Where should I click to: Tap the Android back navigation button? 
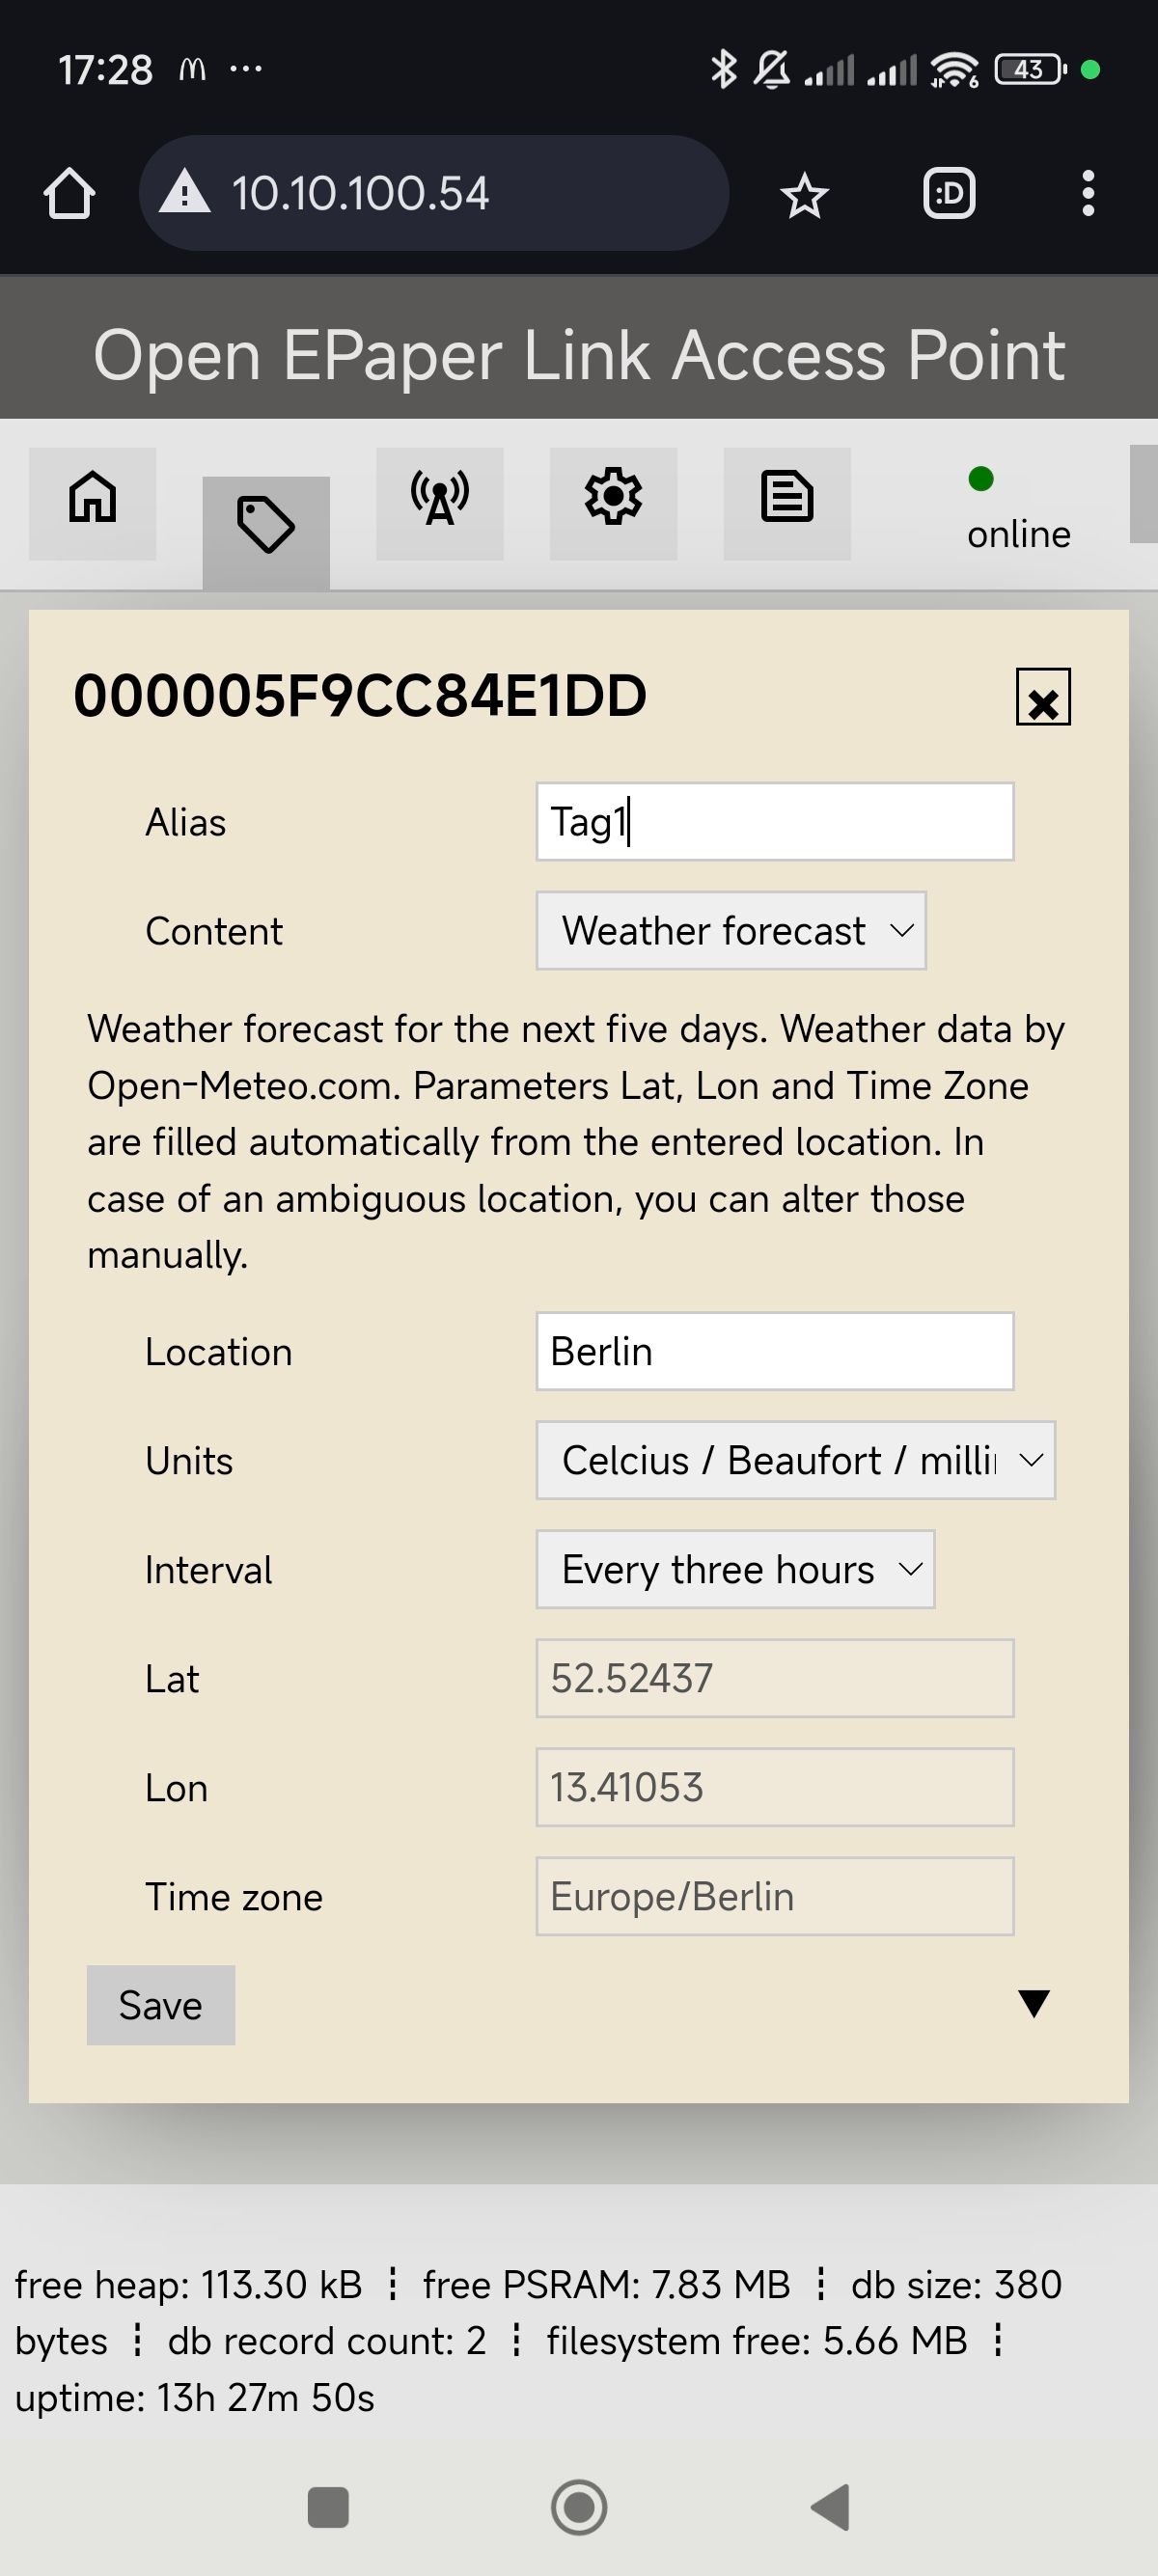[x=830, y=2507]
